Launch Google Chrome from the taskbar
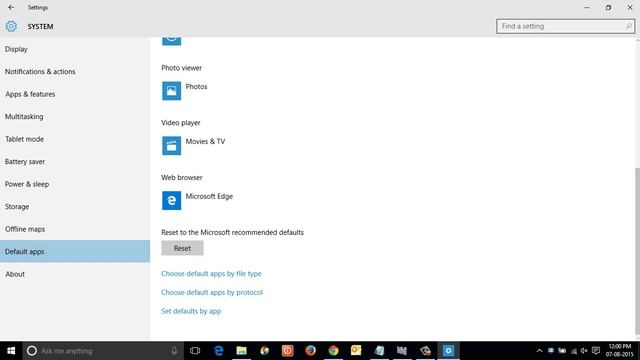The image size is (640, 360). pyautogui.click(x=333, y=351)
